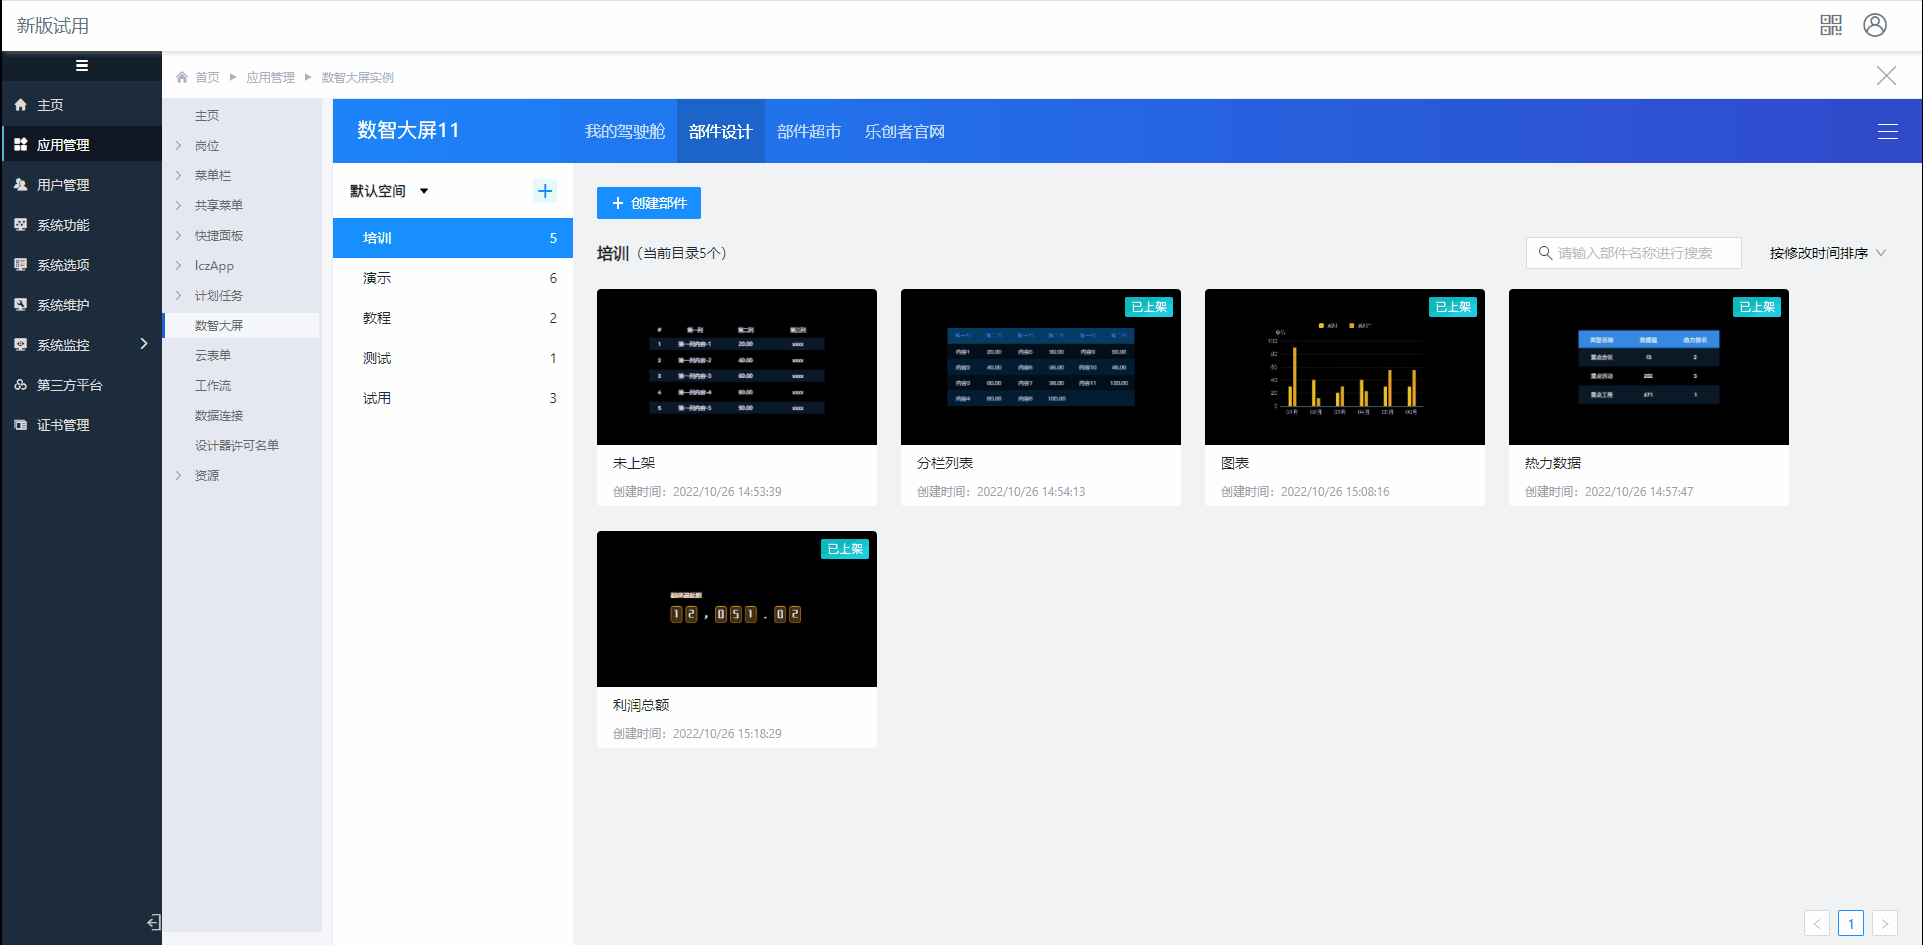
Task: Open 乐创者官网 link in banner
Action: click(x=904, y=131)
